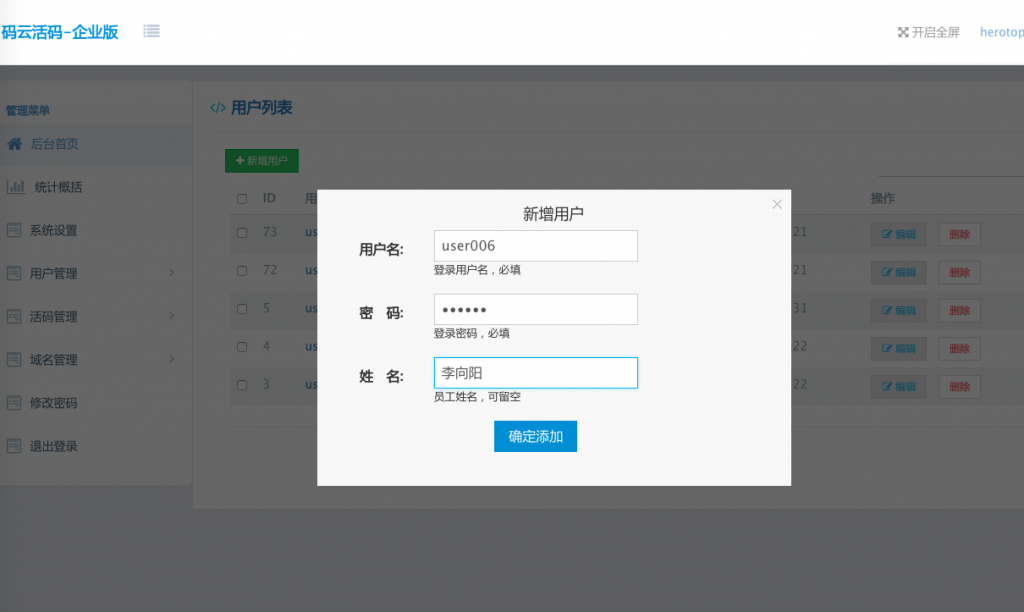Toggle sidebar menu hamburger icon
The width and height of the screenshot is (1024, 612).
pyautogui.click(x=152, y=31)
